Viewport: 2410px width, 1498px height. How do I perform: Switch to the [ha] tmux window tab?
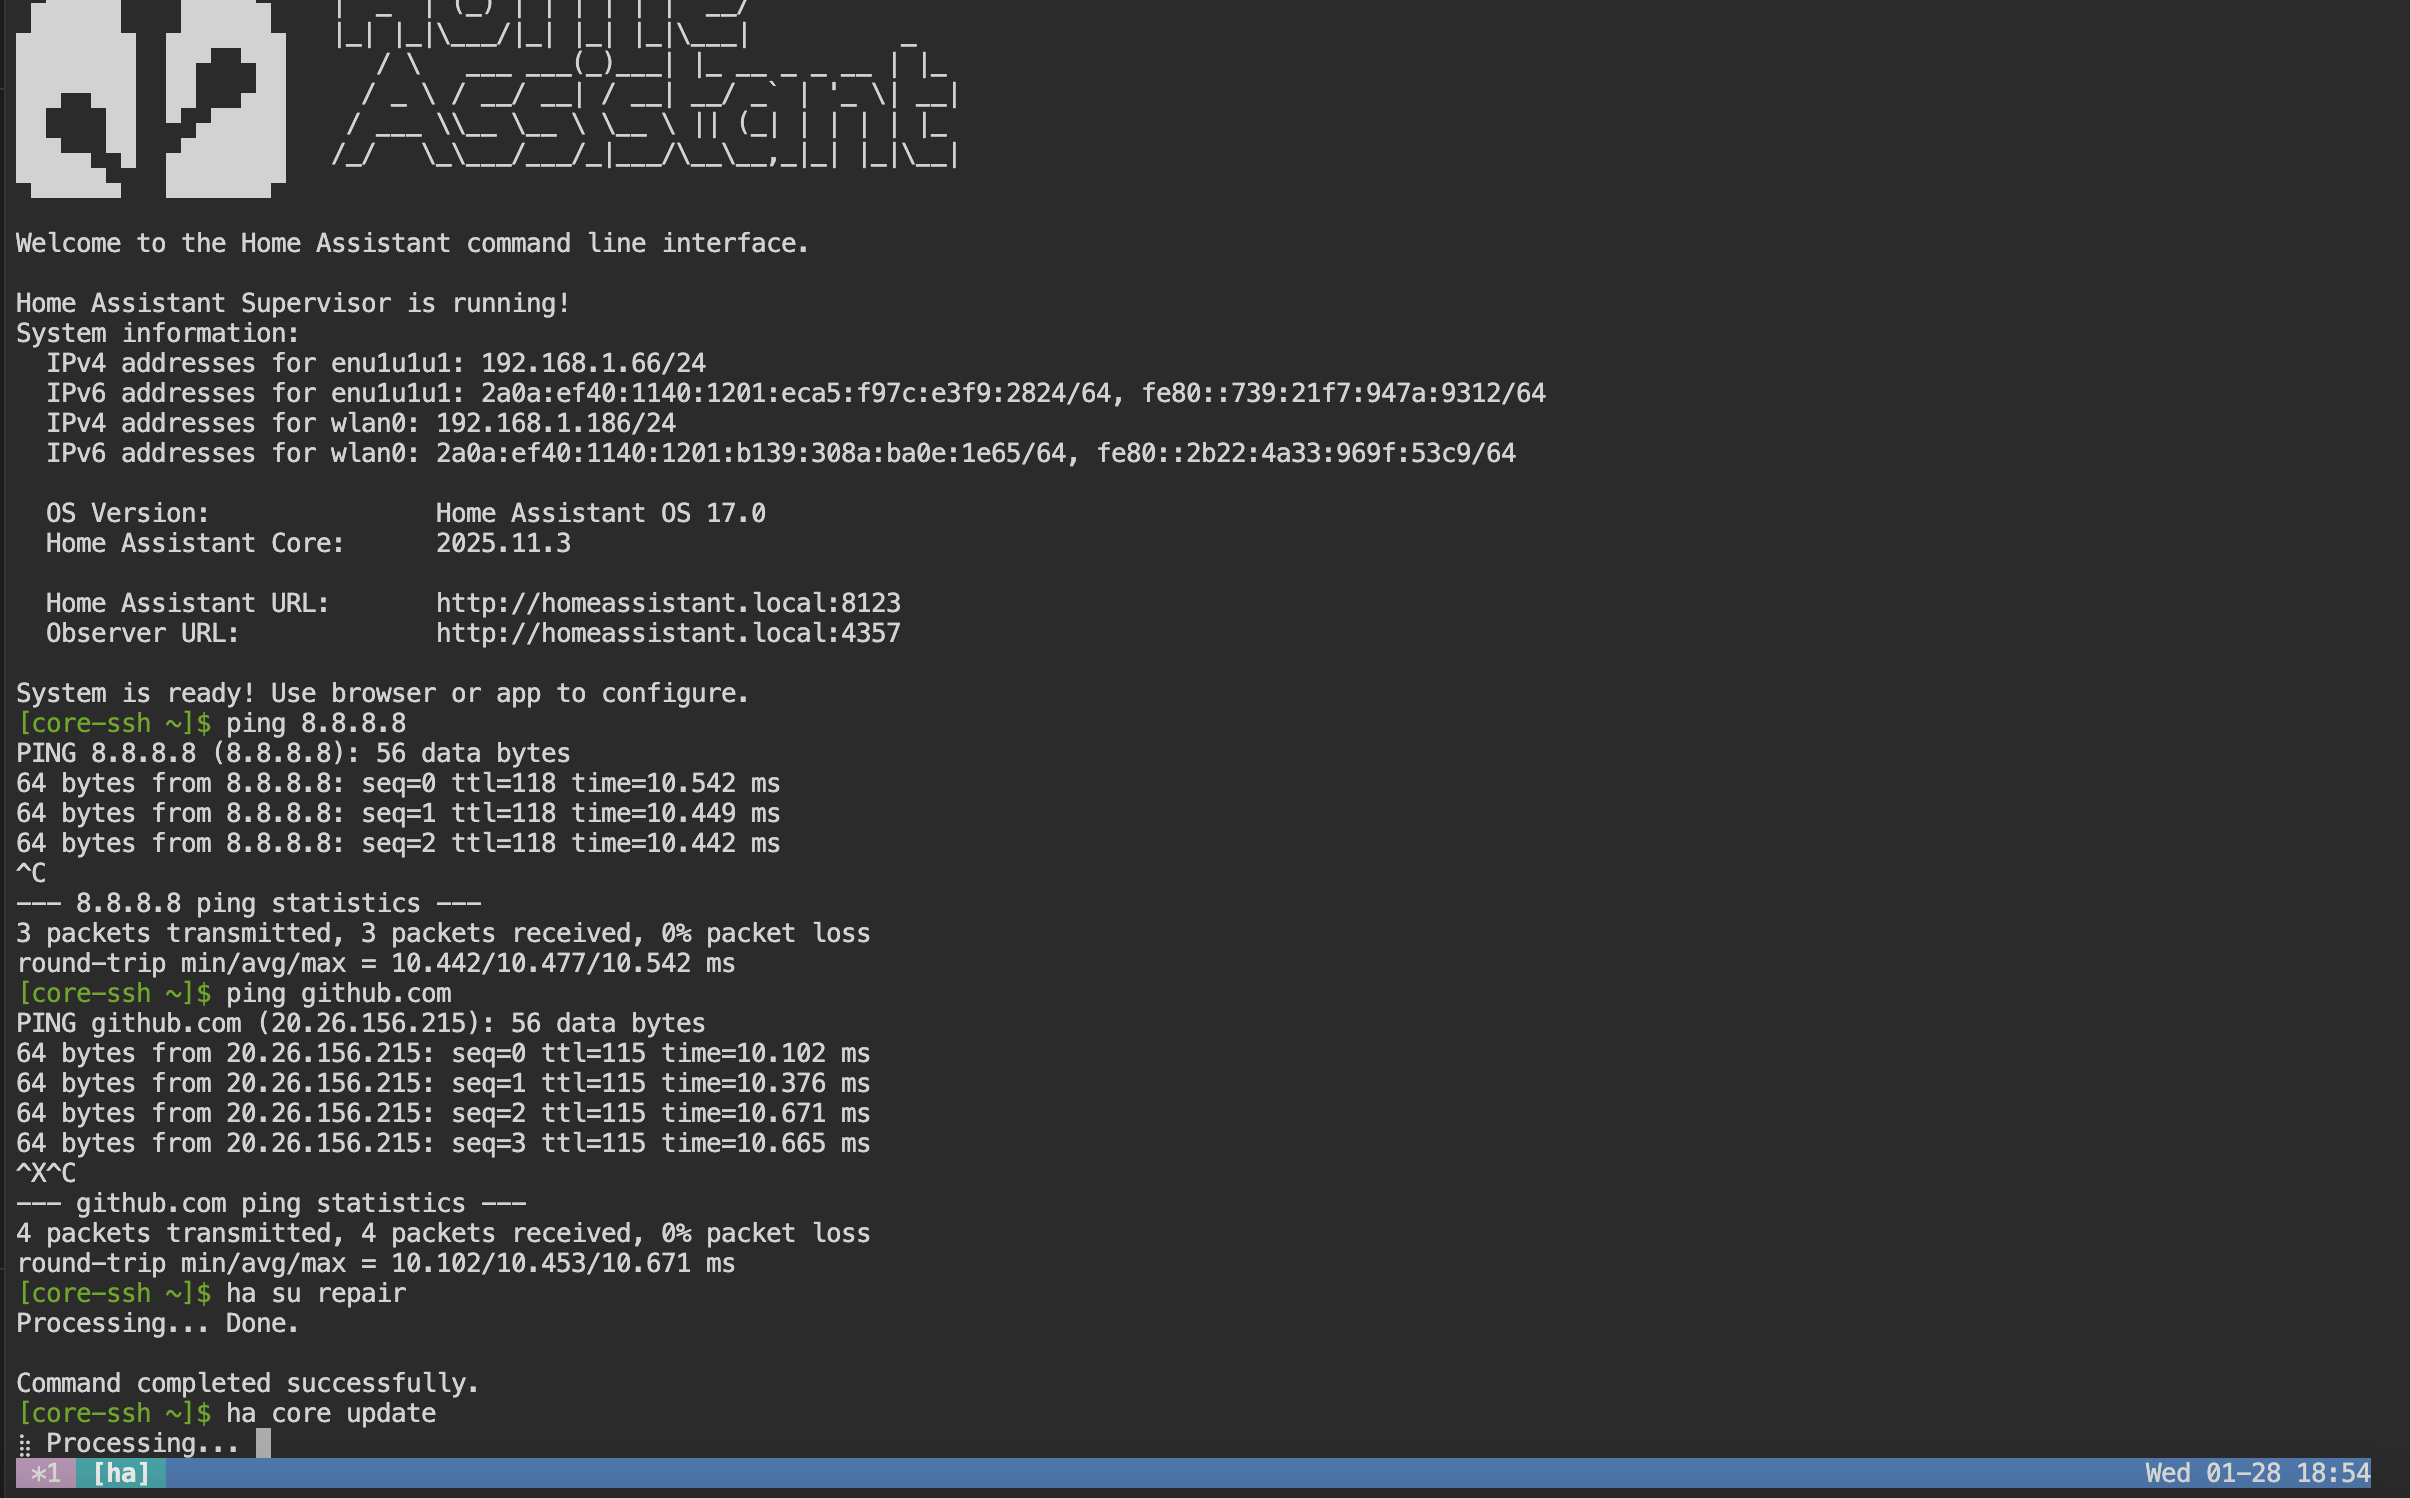(121, 1473)
